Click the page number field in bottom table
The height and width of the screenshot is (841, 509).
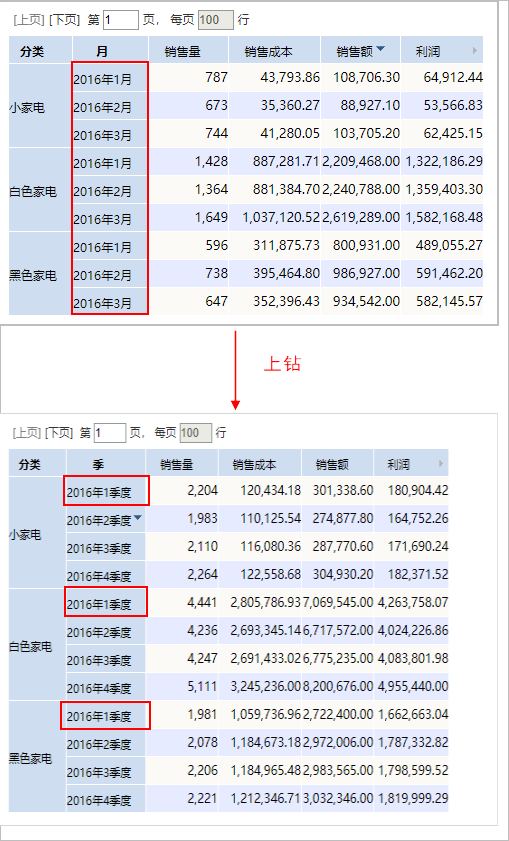[x=110, y=432]
